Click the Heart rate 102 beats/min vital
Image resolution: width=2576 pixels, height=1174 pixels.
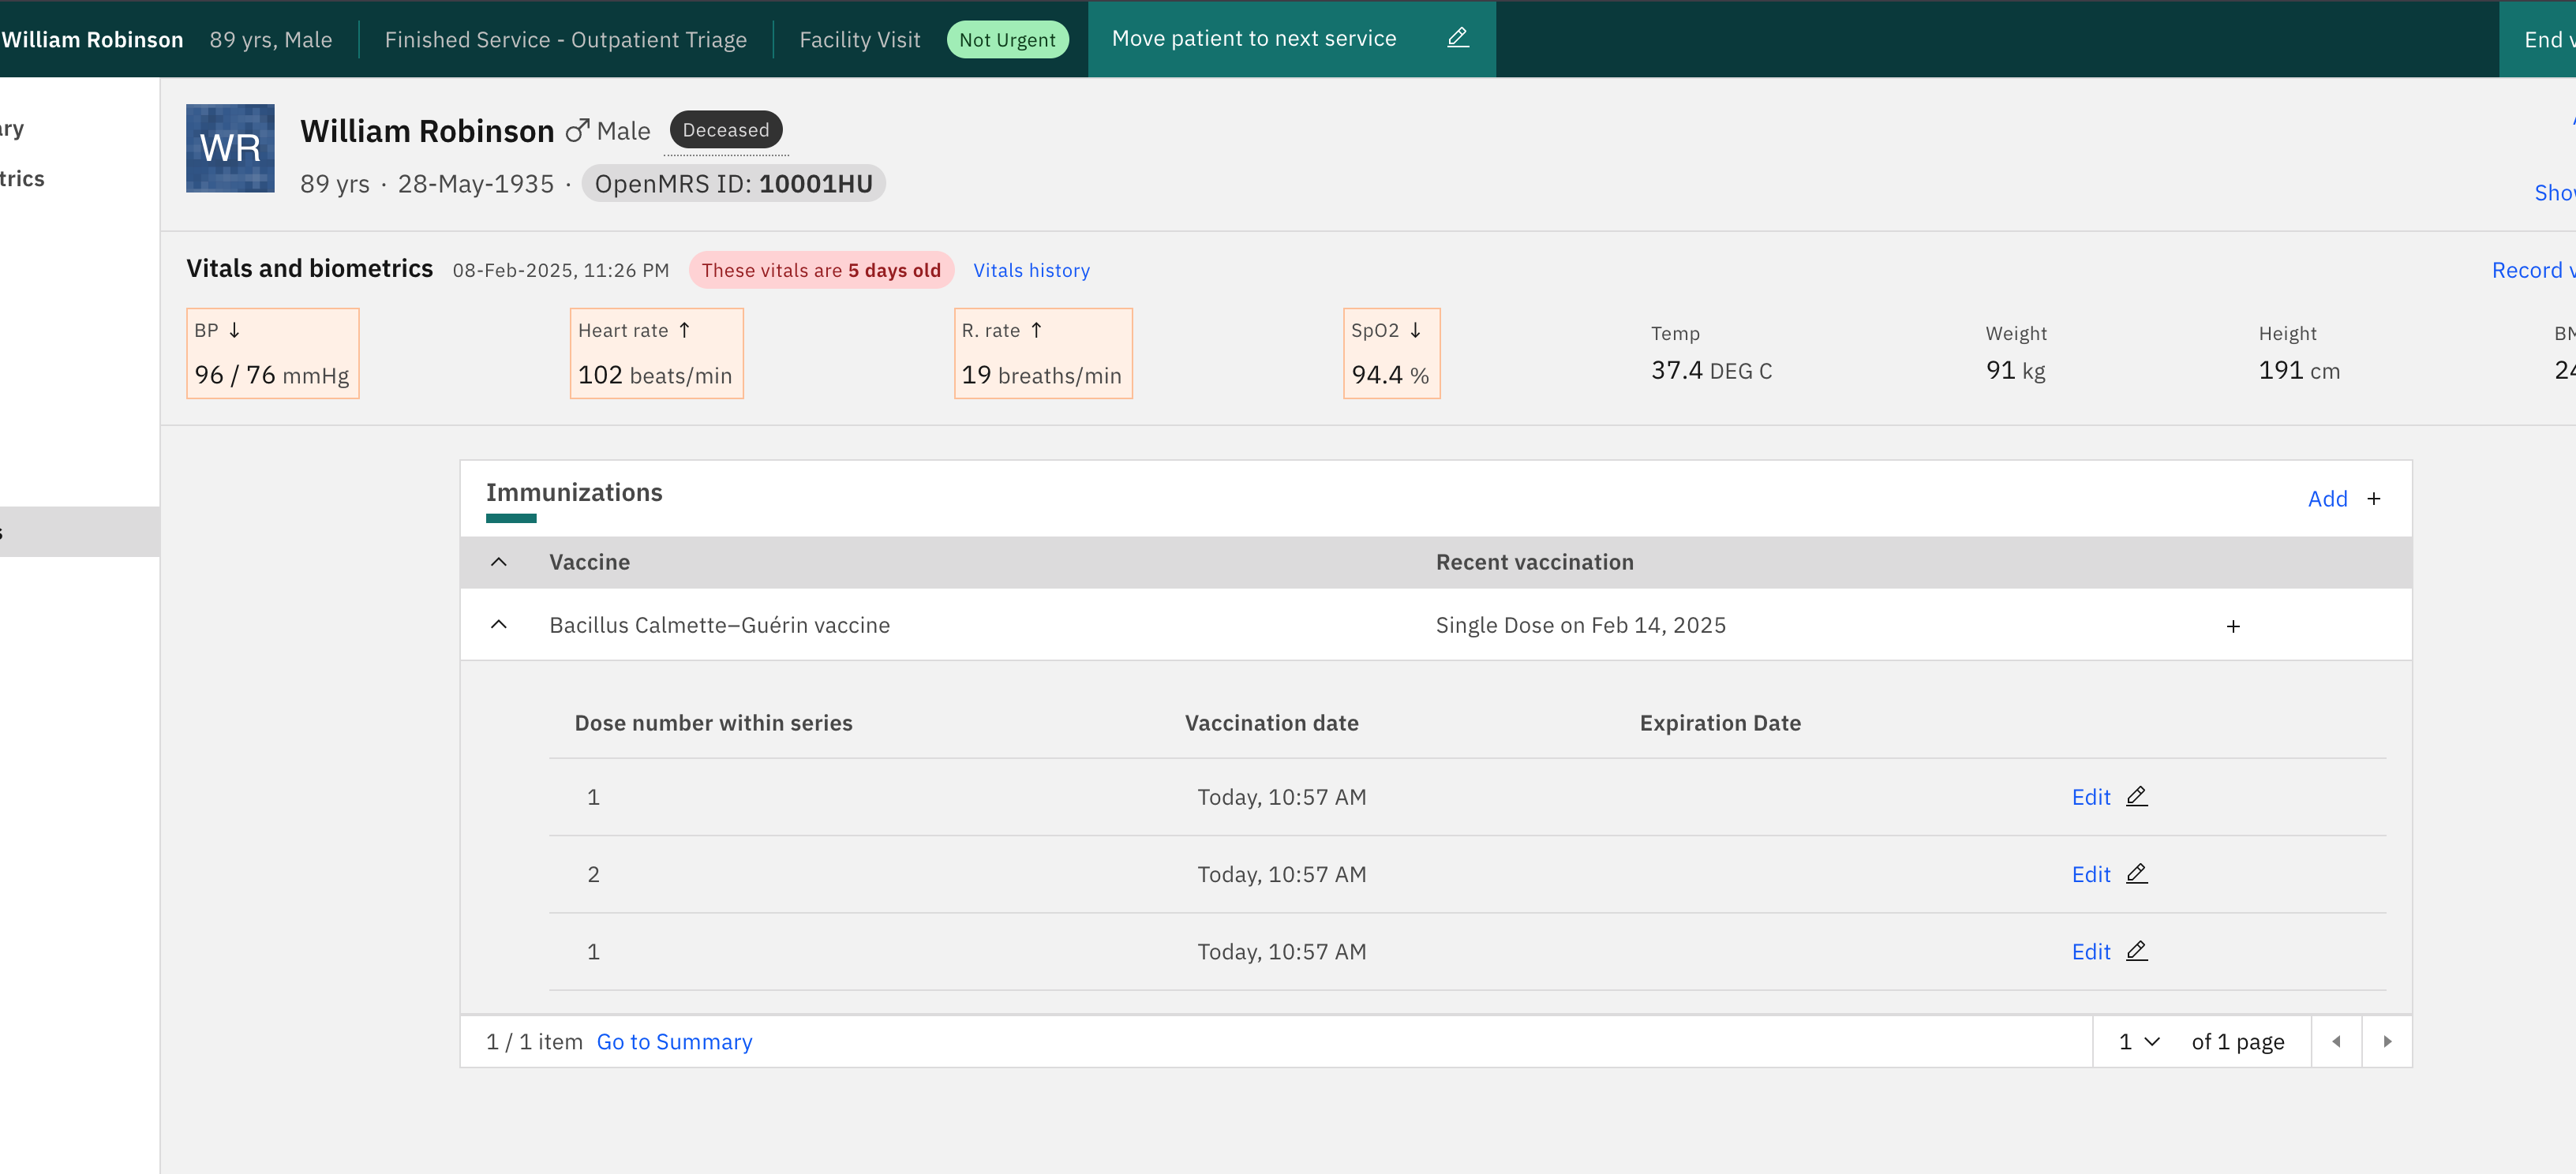coord(656,353)
